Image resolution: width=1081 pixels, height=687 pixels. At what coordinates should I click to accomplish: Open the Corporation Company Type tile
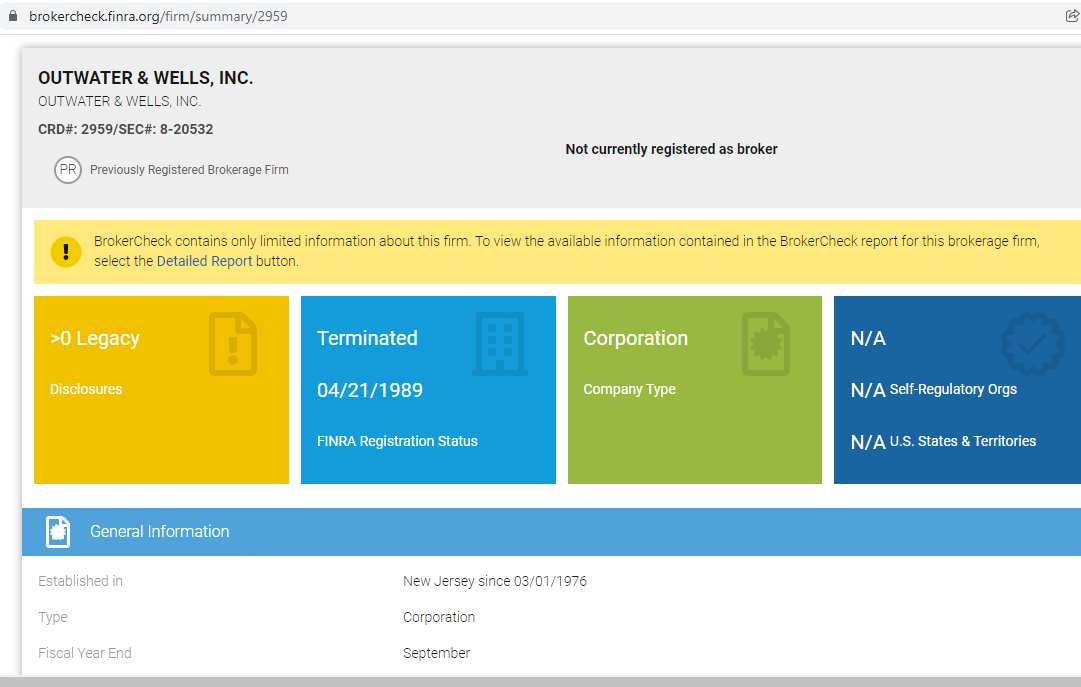(694, 390)
